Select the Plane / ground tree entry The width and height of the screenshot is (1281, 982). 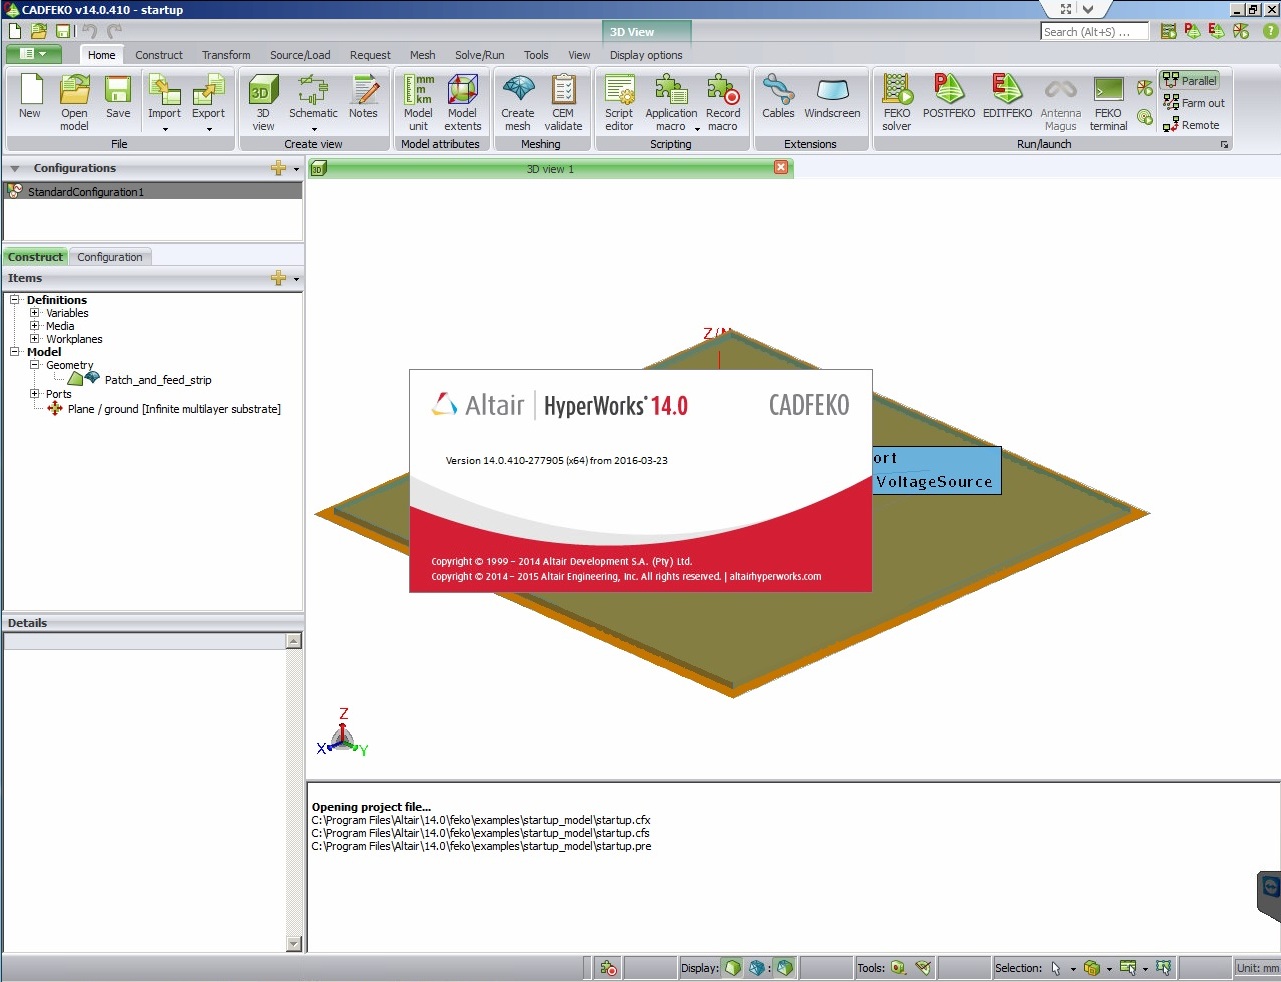pos(174,409)
